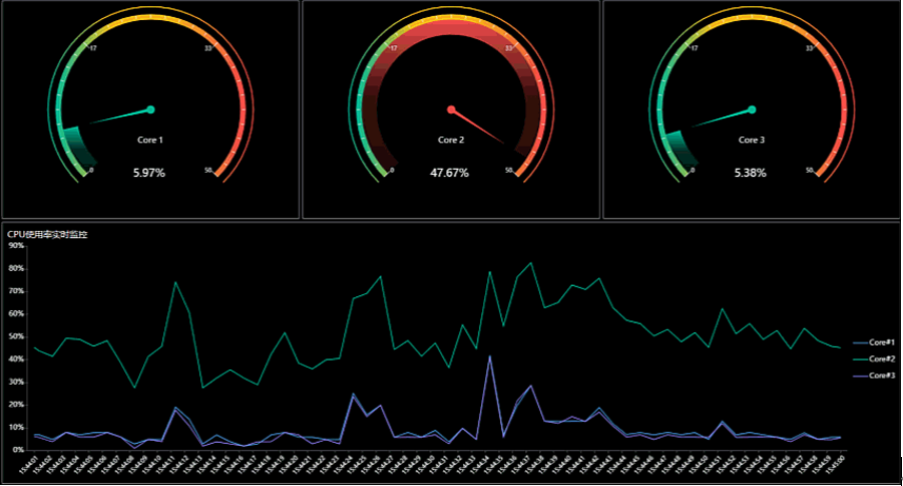Click the red Core 2 gauge needle hub
The width and height of the screenshot is (903, 486).
tap(451, 109)
